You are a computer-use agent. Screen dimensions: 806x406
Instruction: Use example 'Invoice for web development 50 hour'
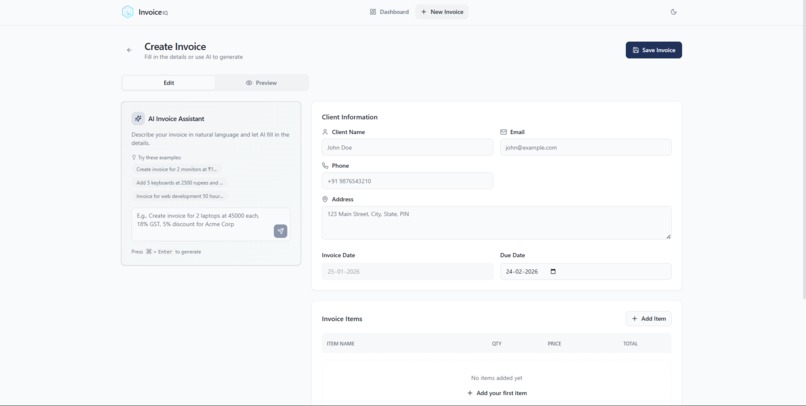click(179, 196)
